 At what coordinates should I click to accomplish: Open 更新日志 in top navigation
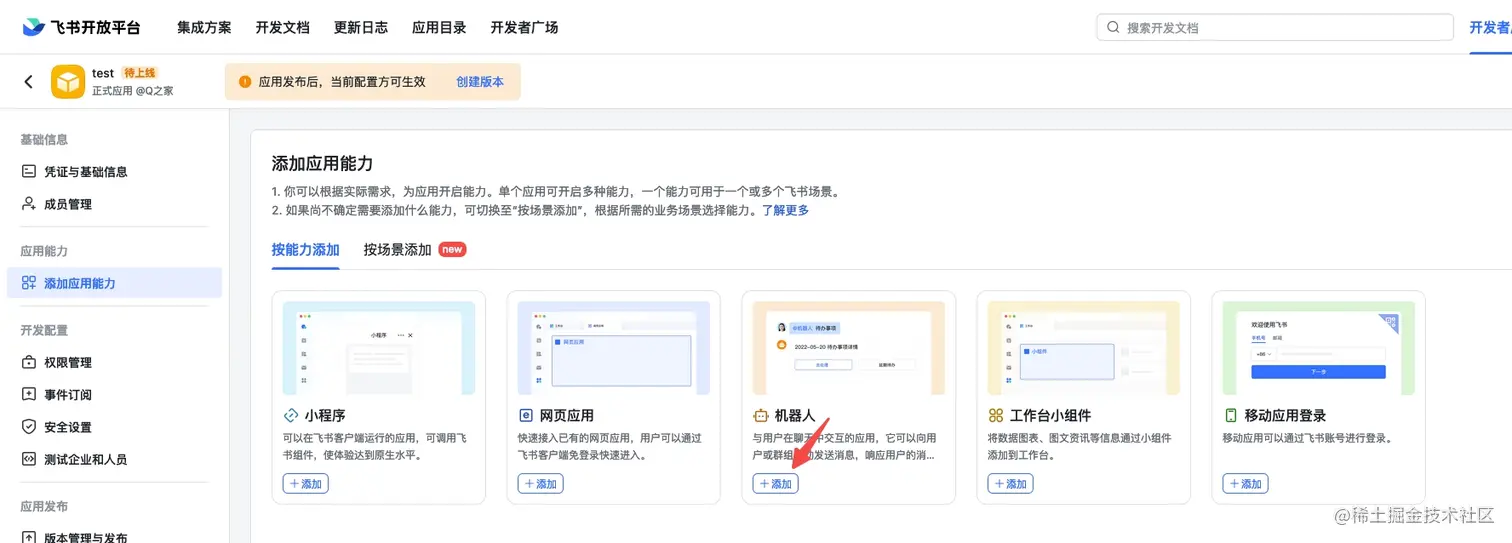pos(361,28)
